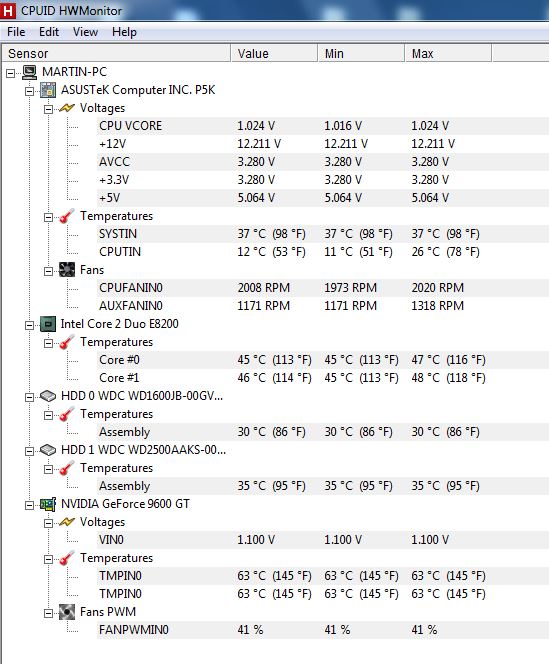Select the MARTIN-PC computer icon
Image resolution: width=549 pixels, height=664 pixels.
[29, 72]
